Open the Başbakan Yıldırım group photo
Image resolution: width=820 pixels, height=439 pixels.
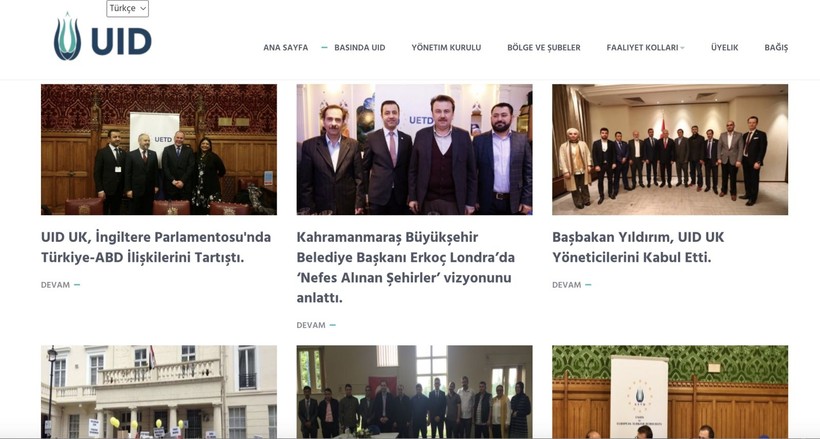pyautogui.click(x=670, y=150)
